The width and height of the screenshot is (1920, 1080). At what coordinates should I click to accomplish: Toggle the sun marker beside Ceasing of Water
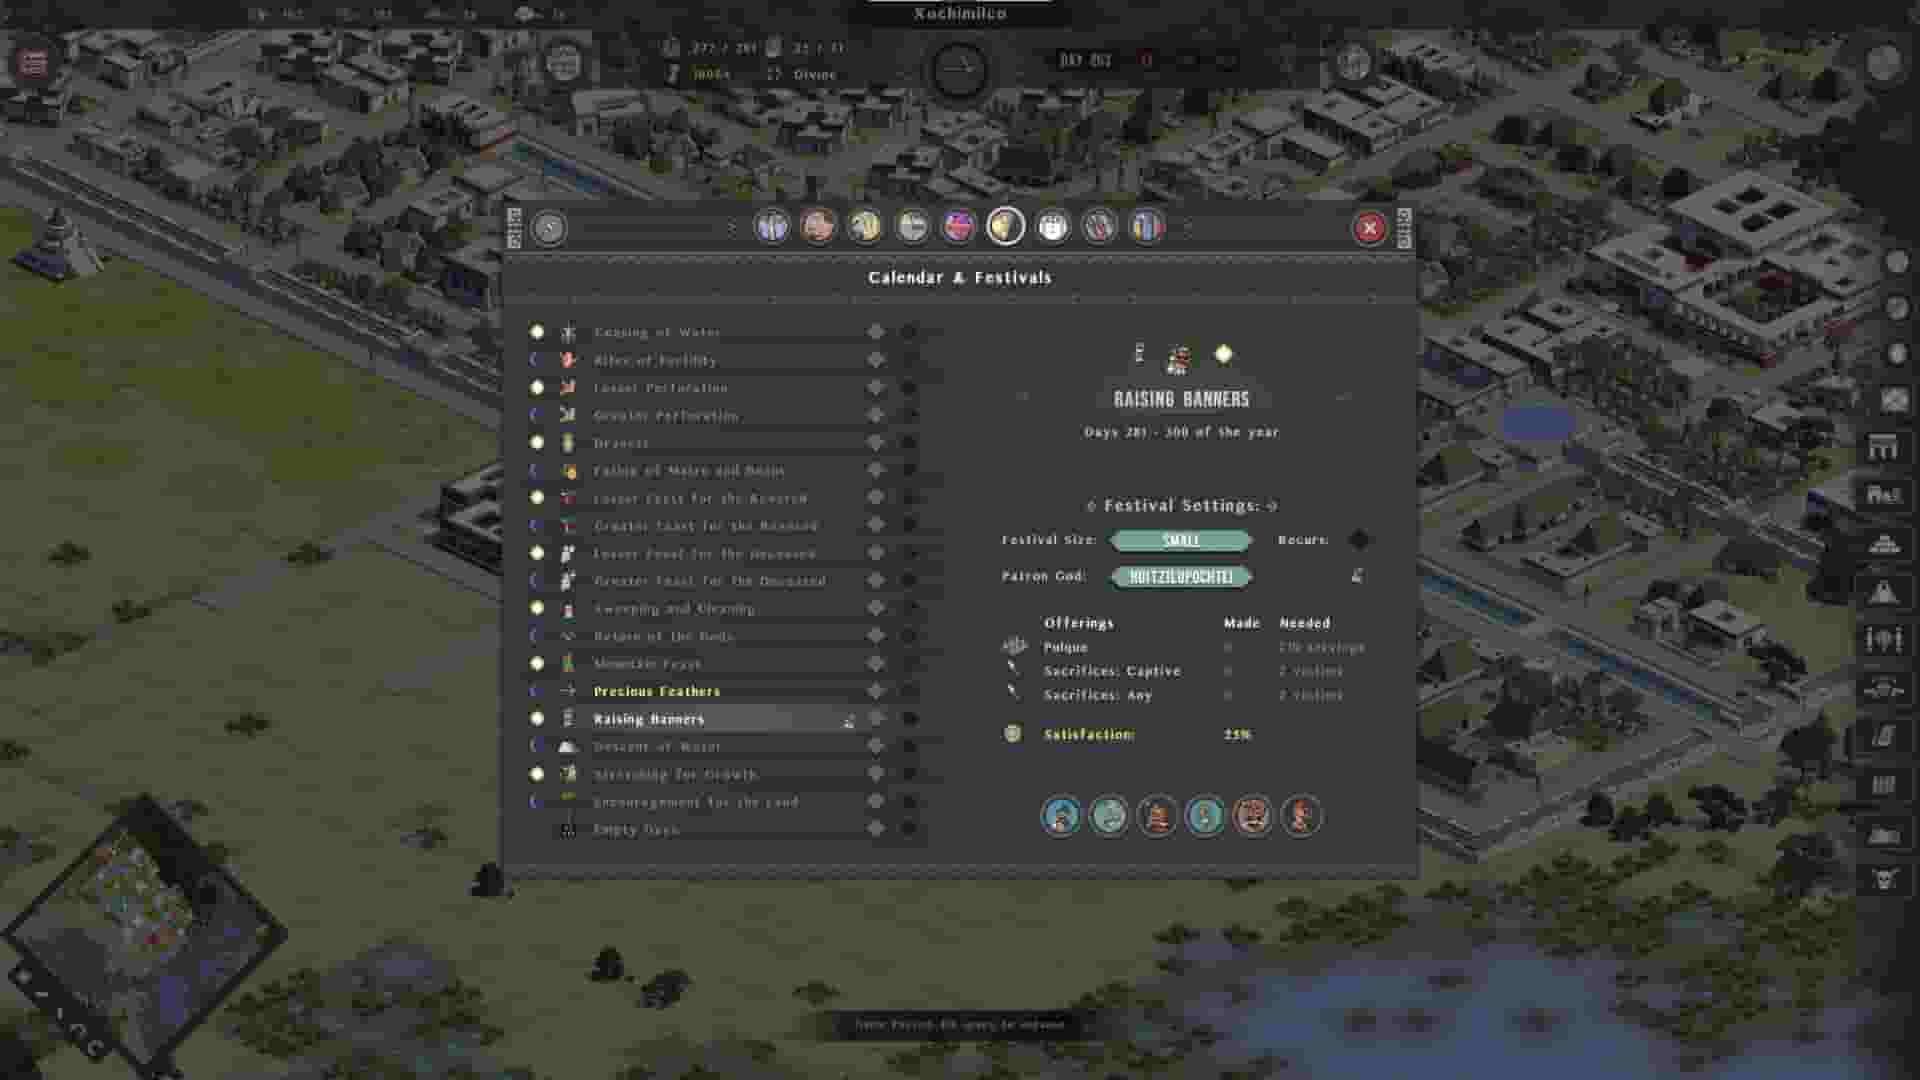(x=537, y=330)
